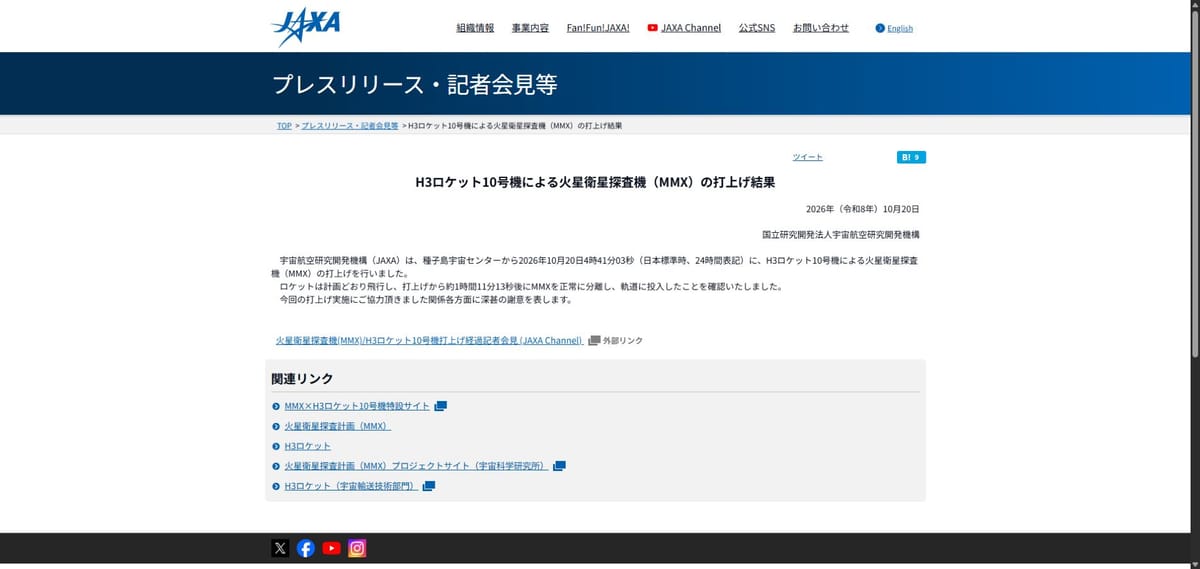Click YouTube icon beside JAXA Channel

pos(652,28)
